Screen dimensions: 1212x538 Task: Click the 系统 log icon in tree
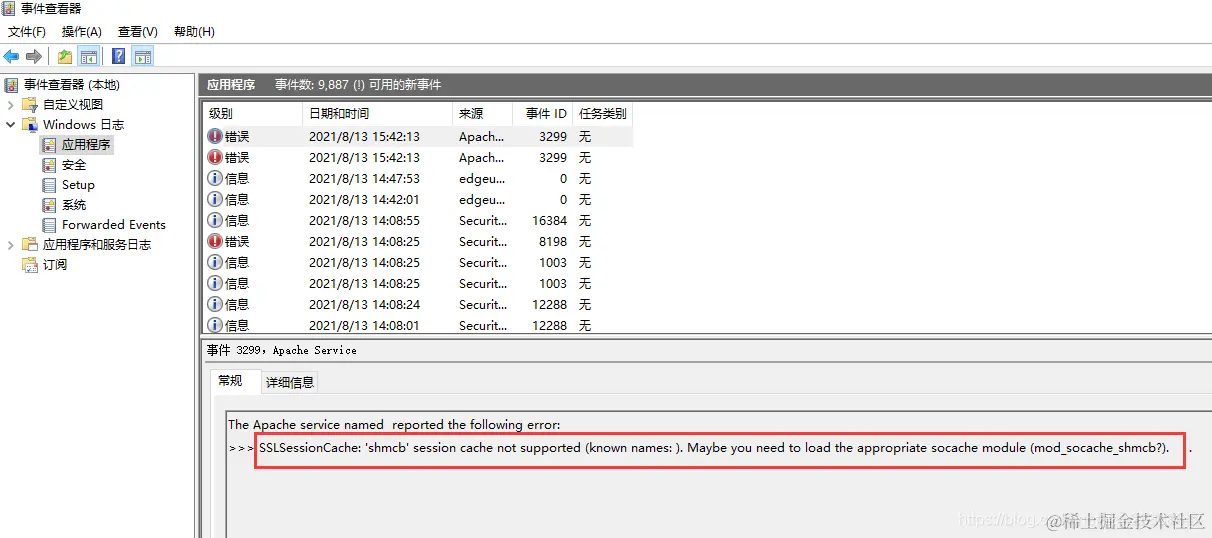coord(49,205)
